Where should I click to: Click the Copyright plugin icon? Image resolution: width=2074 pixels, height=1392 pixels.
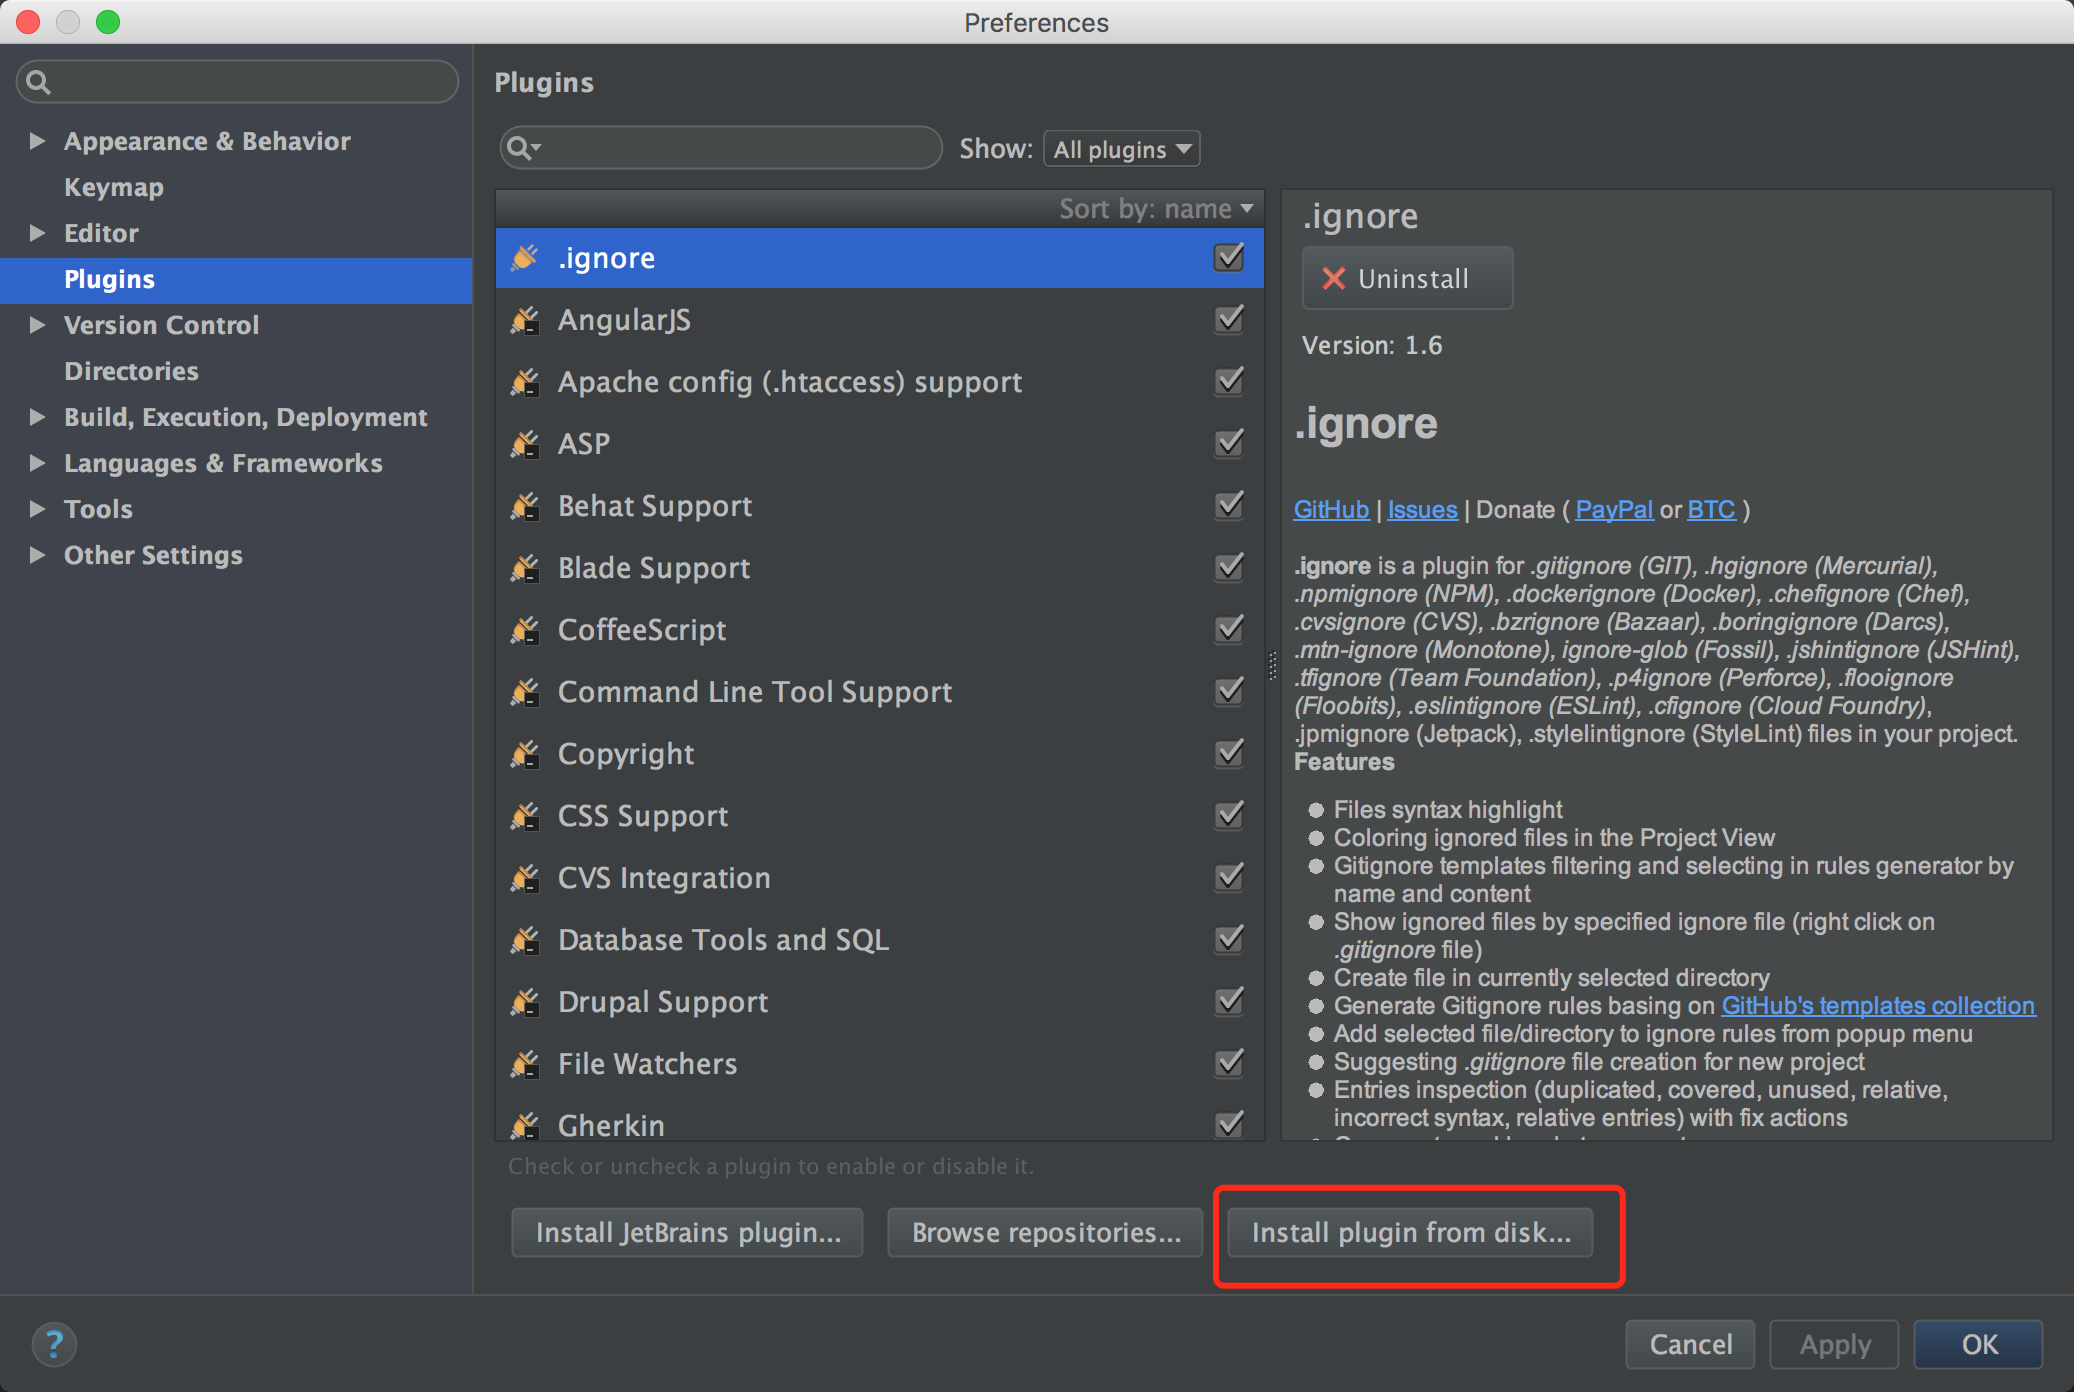[x=525, y=754]
